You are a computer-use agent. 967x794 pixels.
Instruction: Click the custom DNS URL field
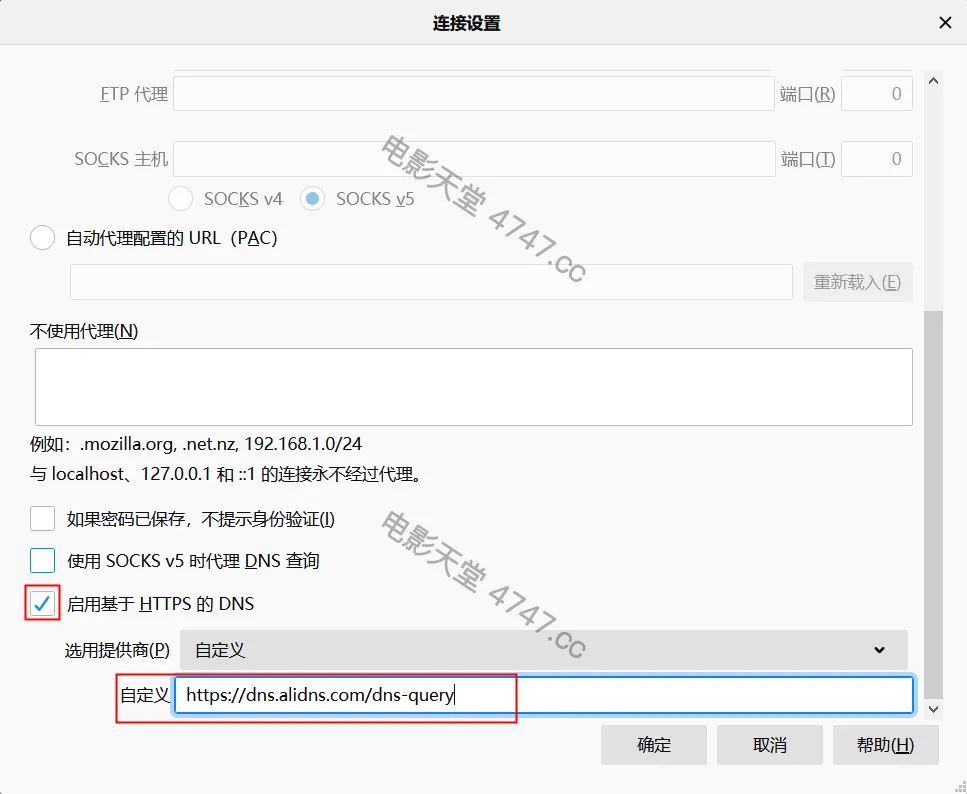543,695
